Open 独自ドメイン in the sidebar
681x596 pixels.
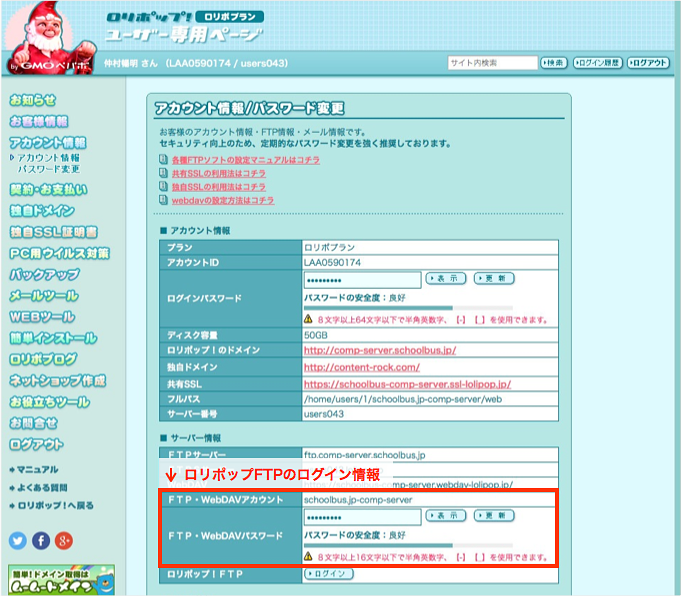click(x=42, y=211)
